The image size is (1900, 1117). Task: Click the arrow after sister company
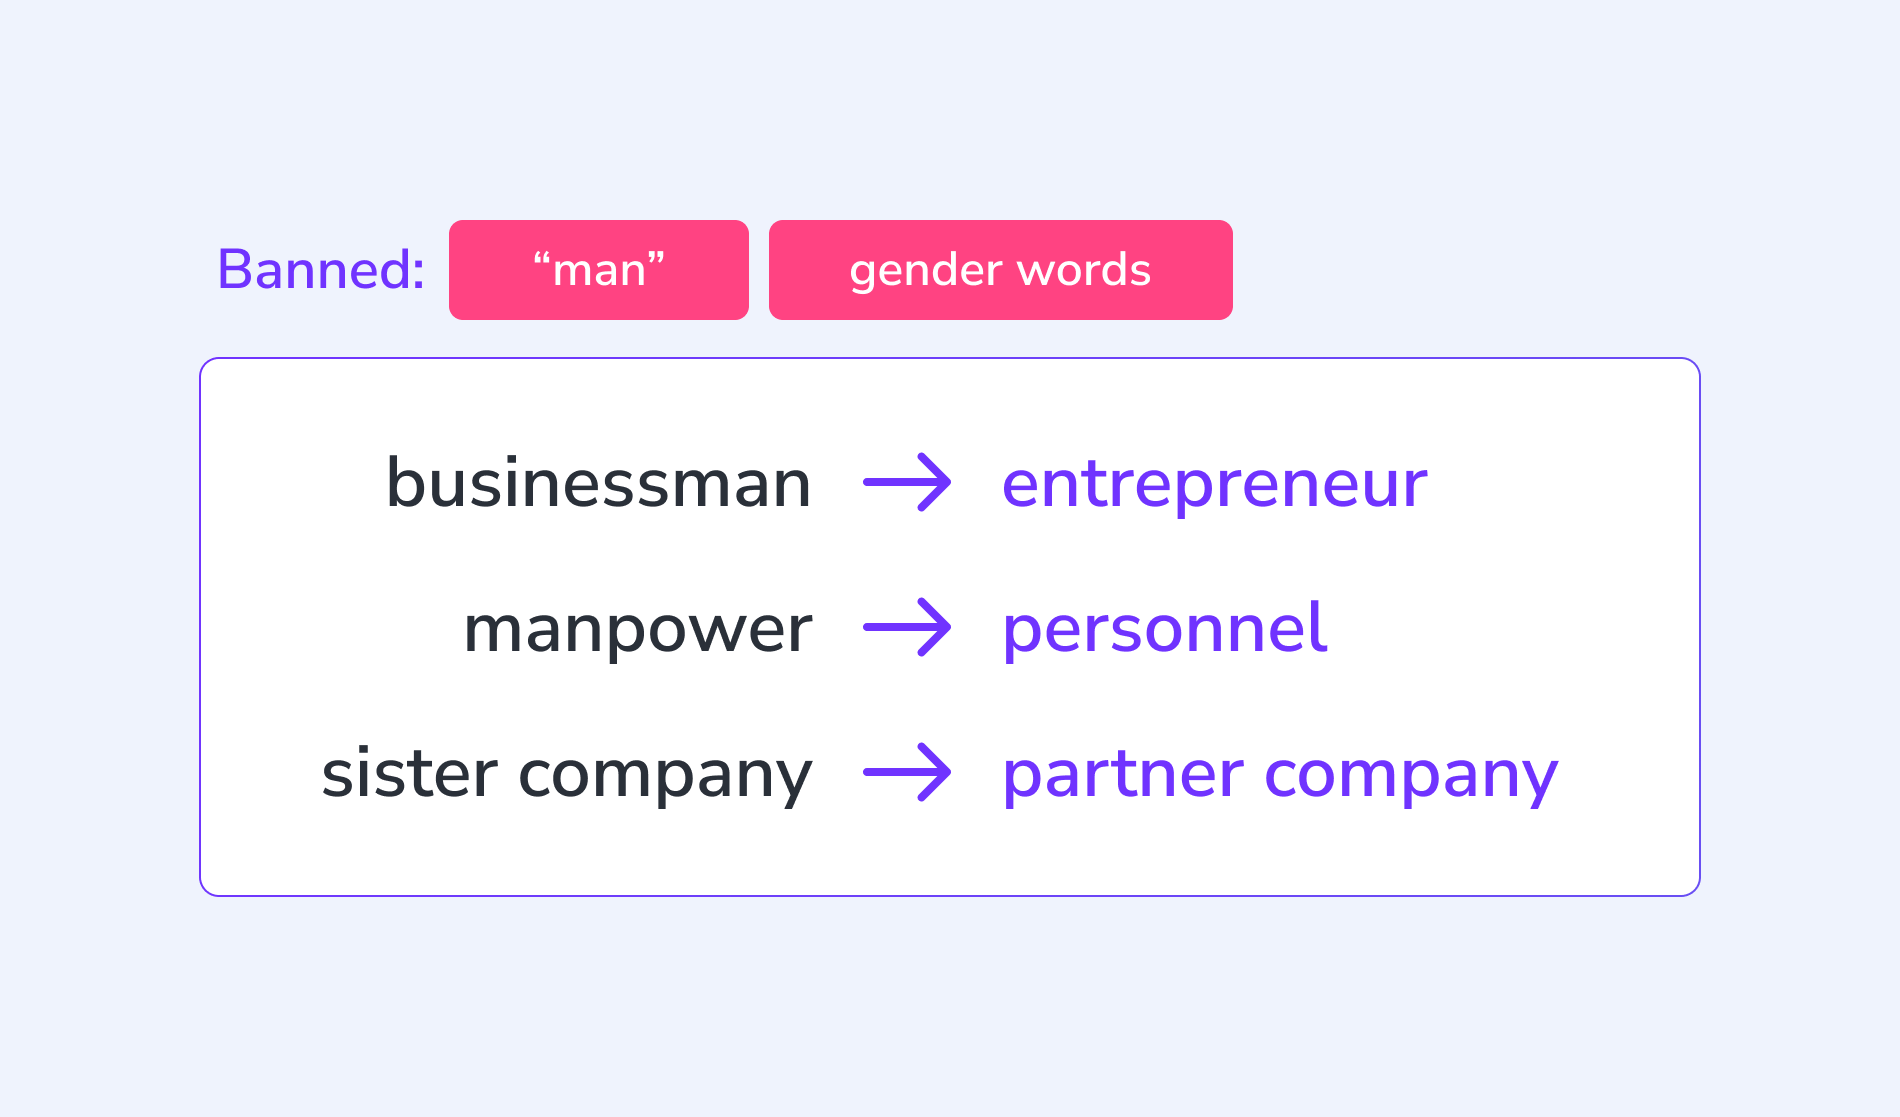[907, 773]
